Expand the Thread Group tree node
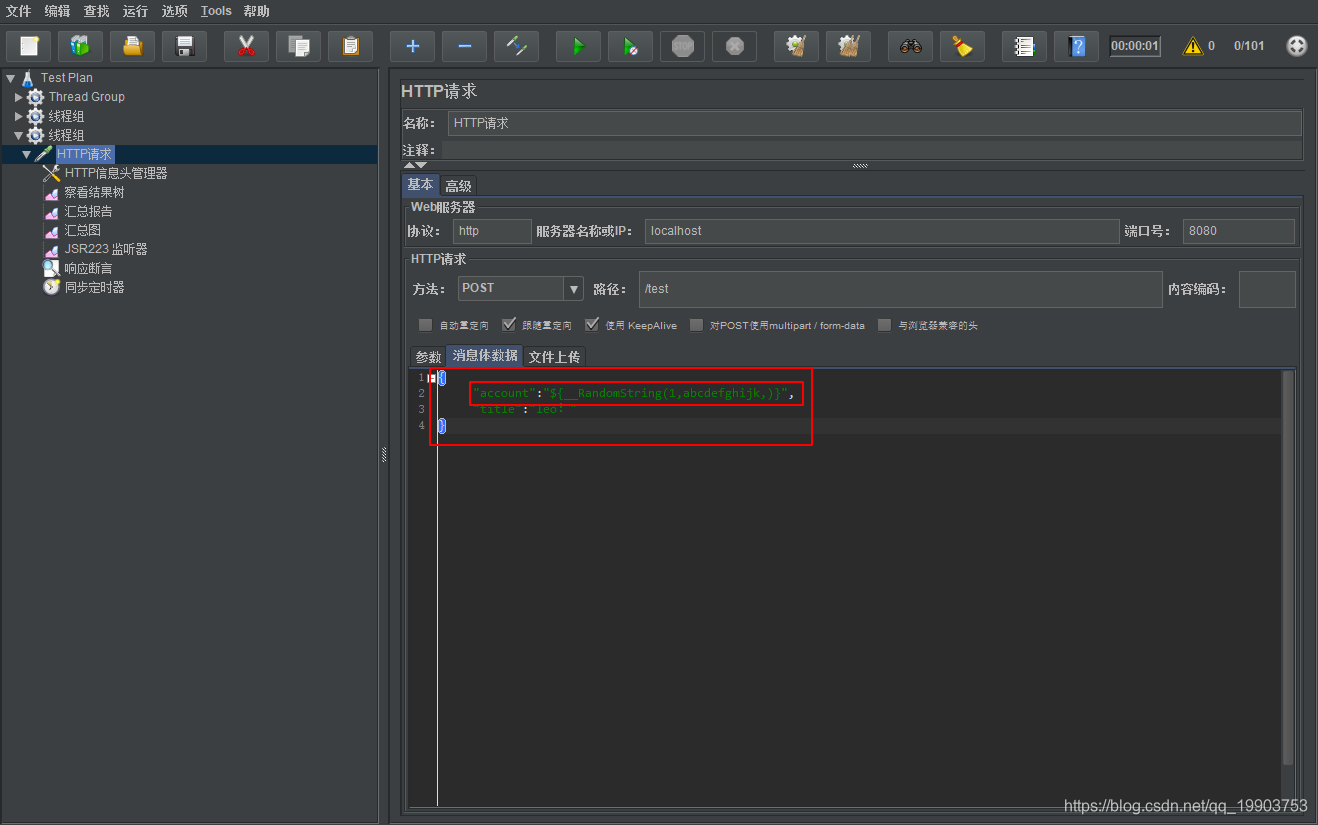The width and height of the screenshot is (1318, 825). [19, 97]
